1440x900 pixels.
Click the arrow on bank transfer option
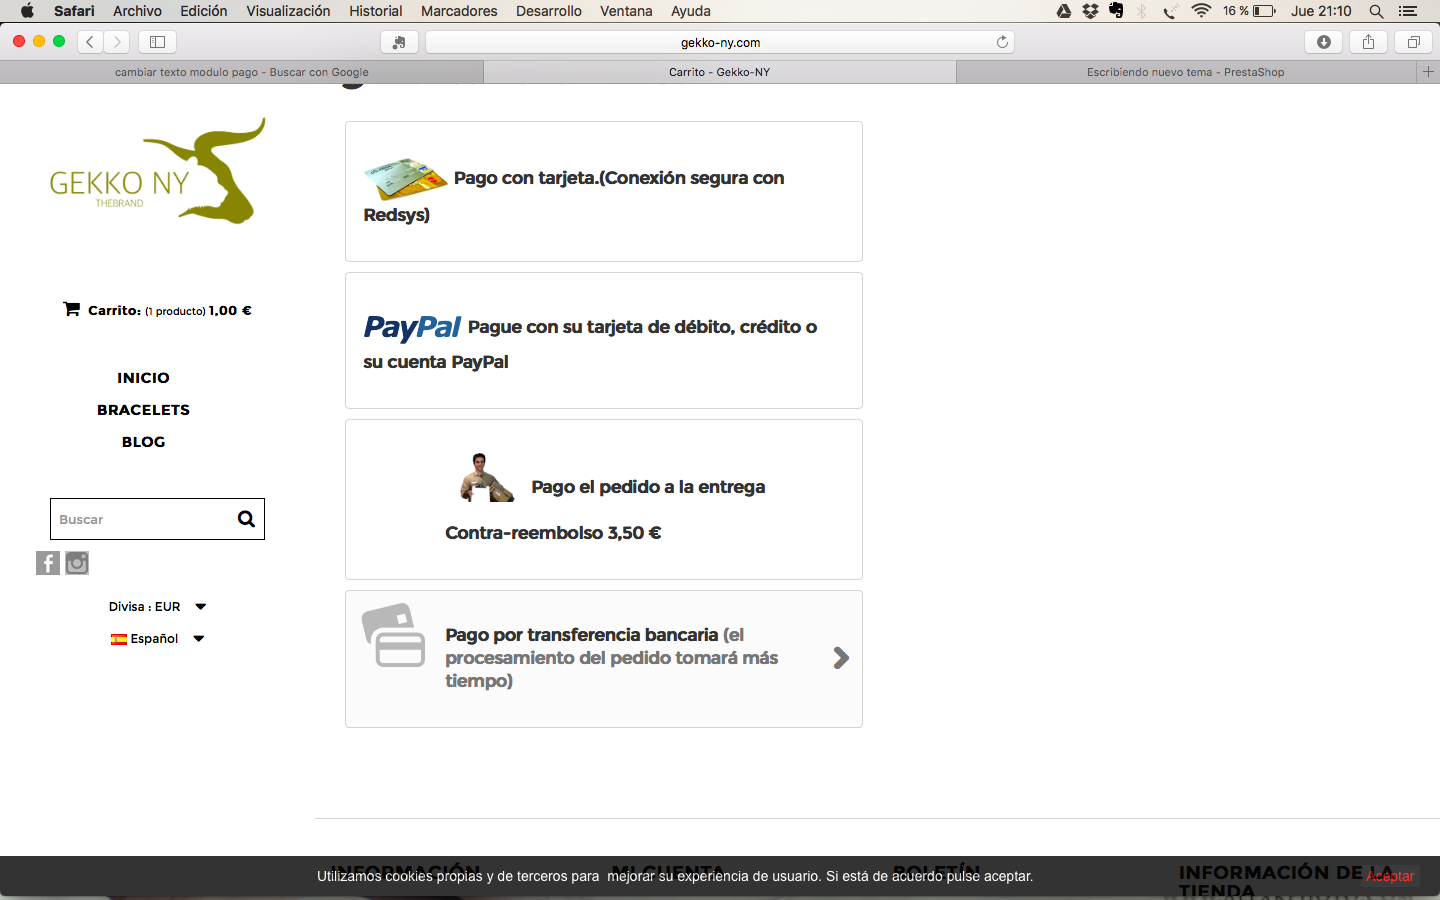point(841,658)
